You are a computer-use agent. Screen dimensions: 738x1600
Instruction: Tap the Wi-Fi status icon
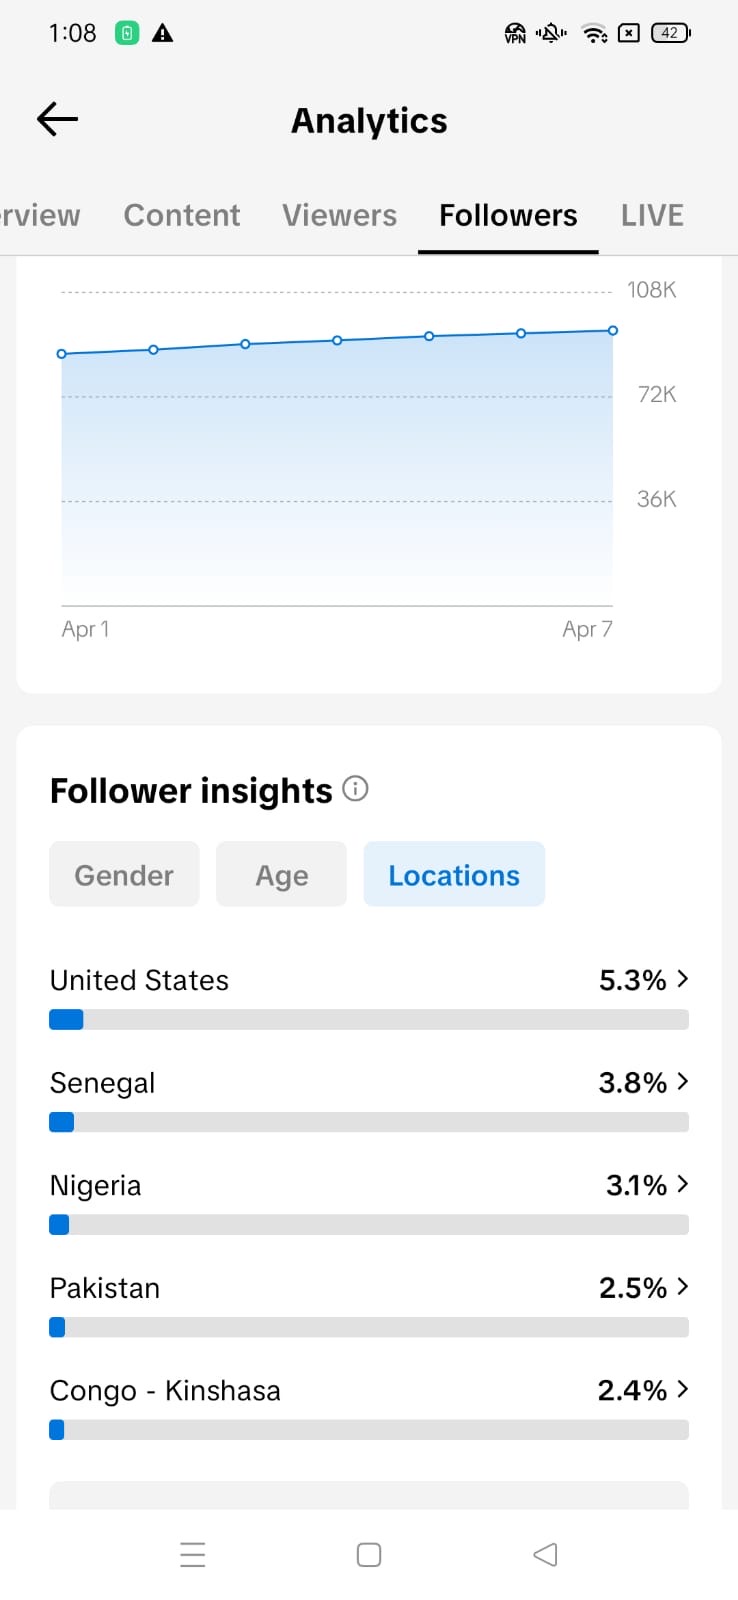594,34
